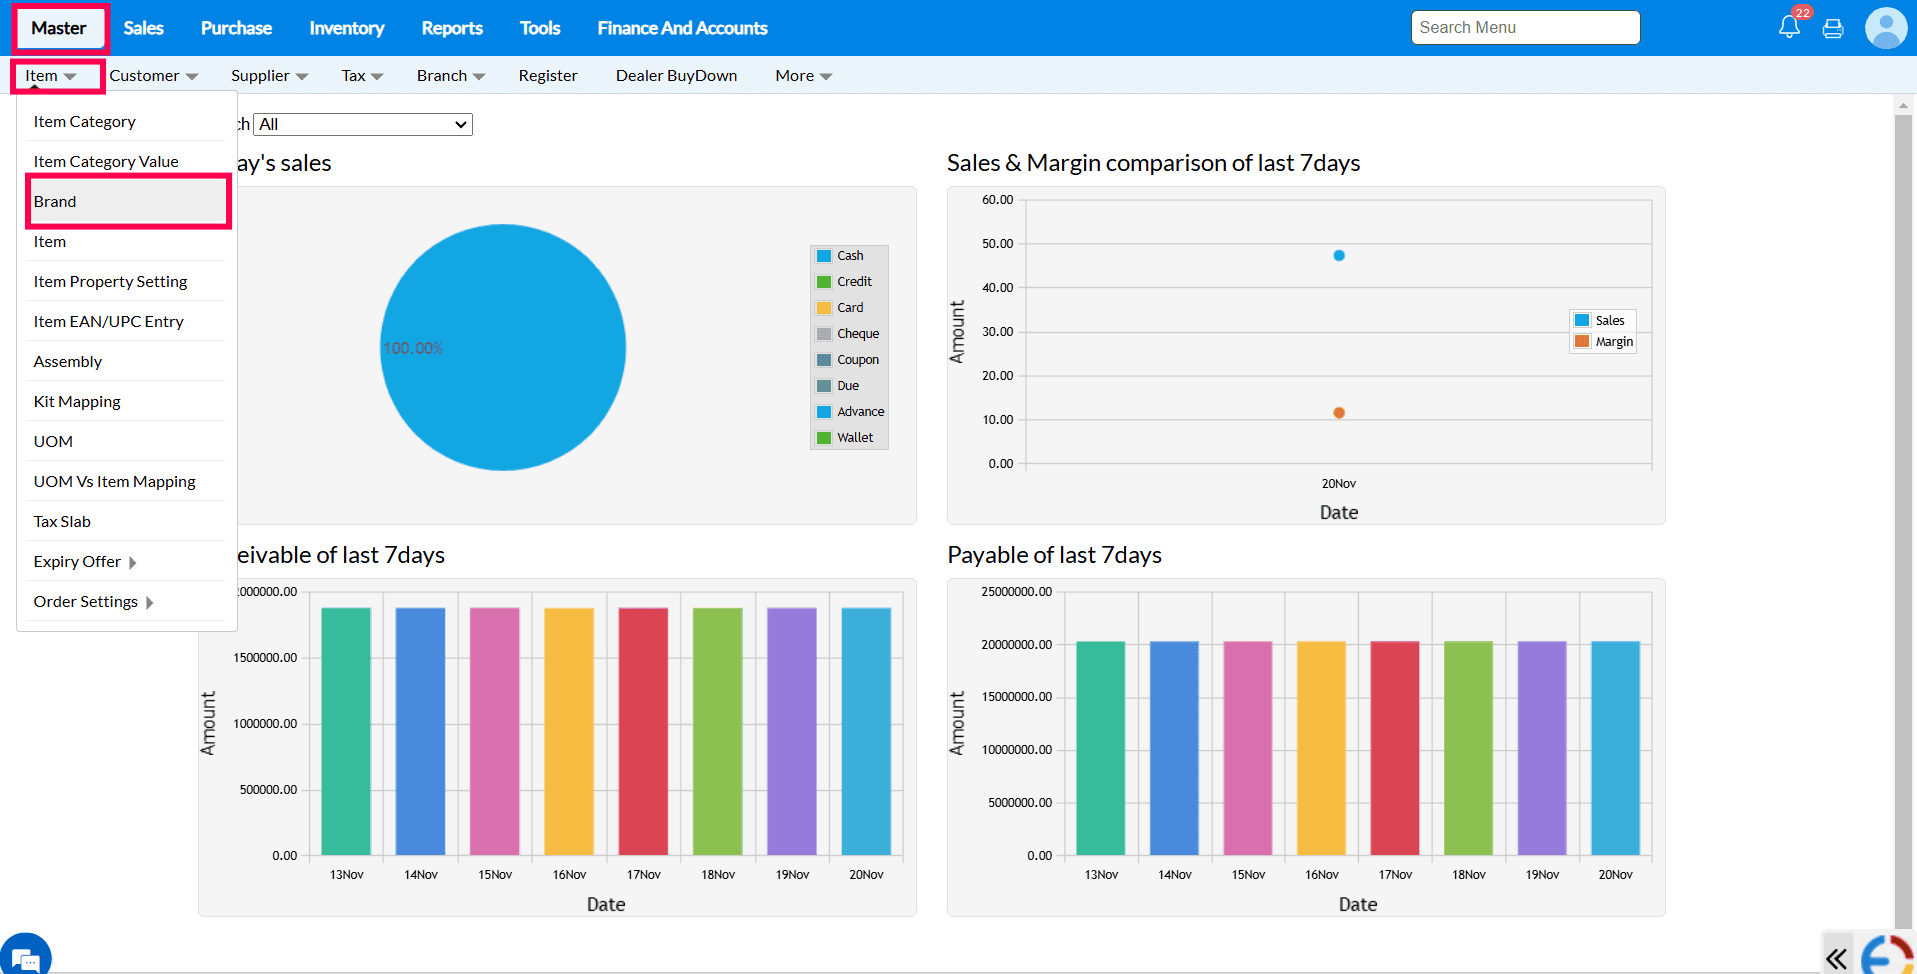Viewport: 1917px width, 974px height.
Task: Open the Register link
Action: pyautogui.click(x=547, y=76)
